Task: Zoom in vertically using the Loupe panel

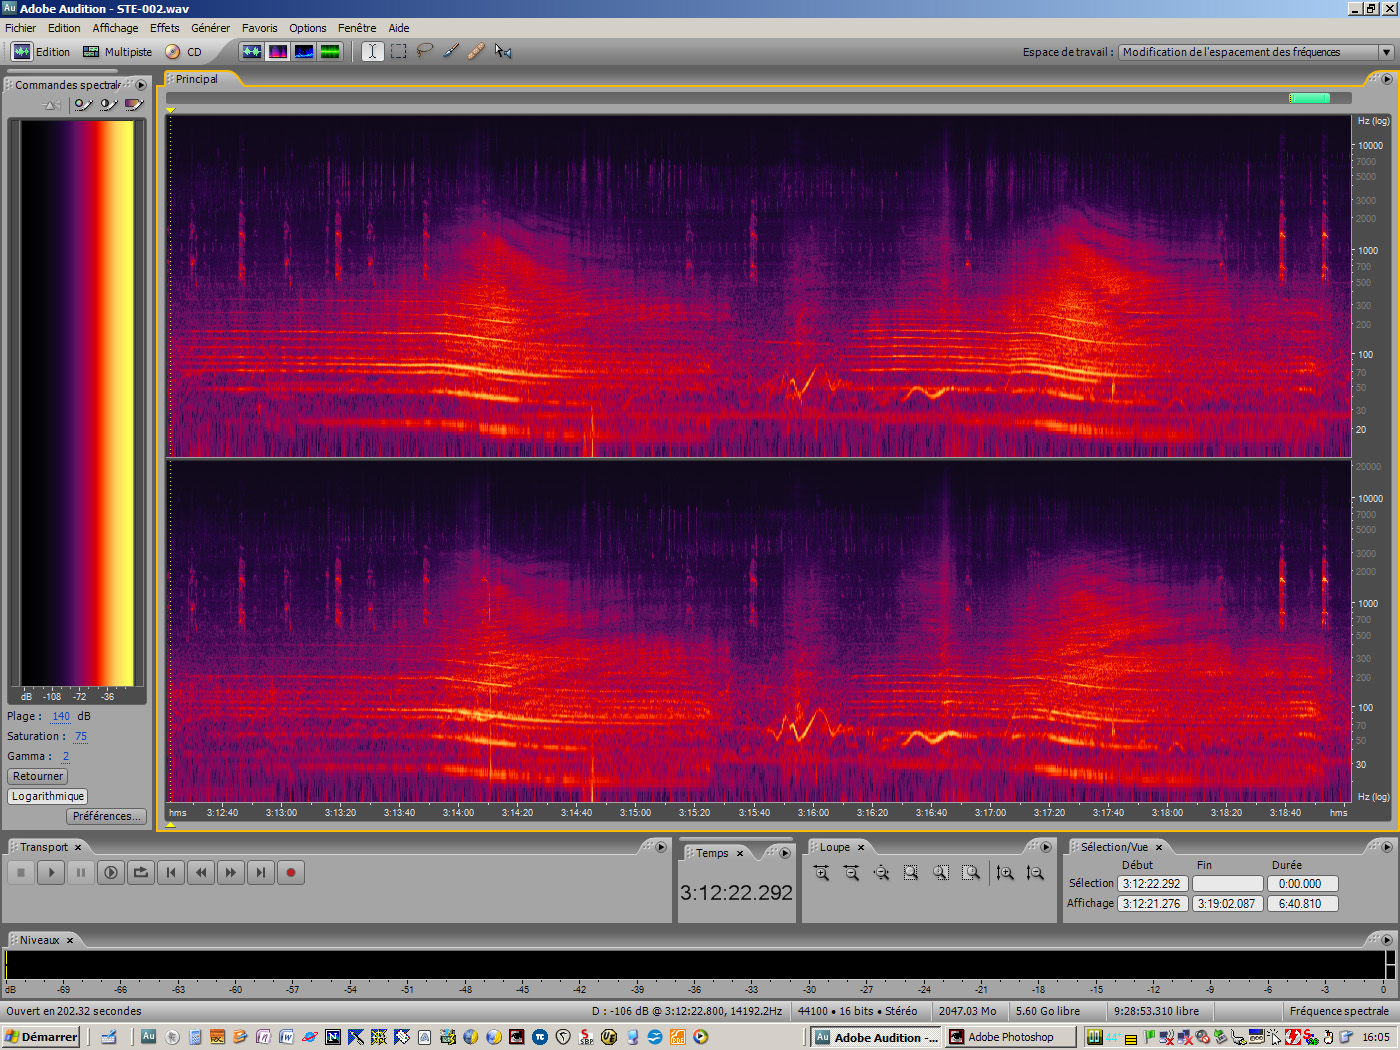Action: (1005, 872)
